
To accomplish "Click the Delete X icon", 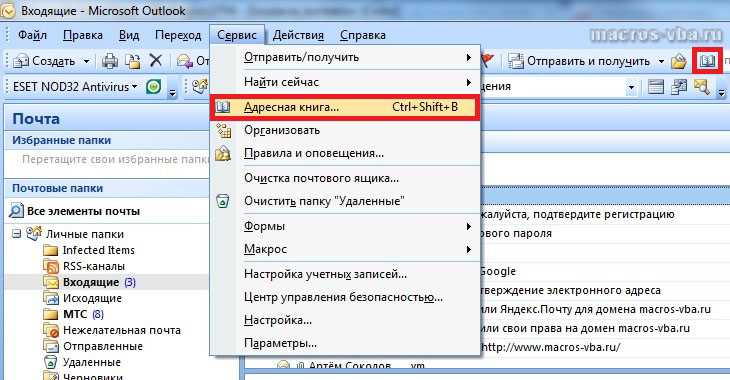I will [155, 61].
